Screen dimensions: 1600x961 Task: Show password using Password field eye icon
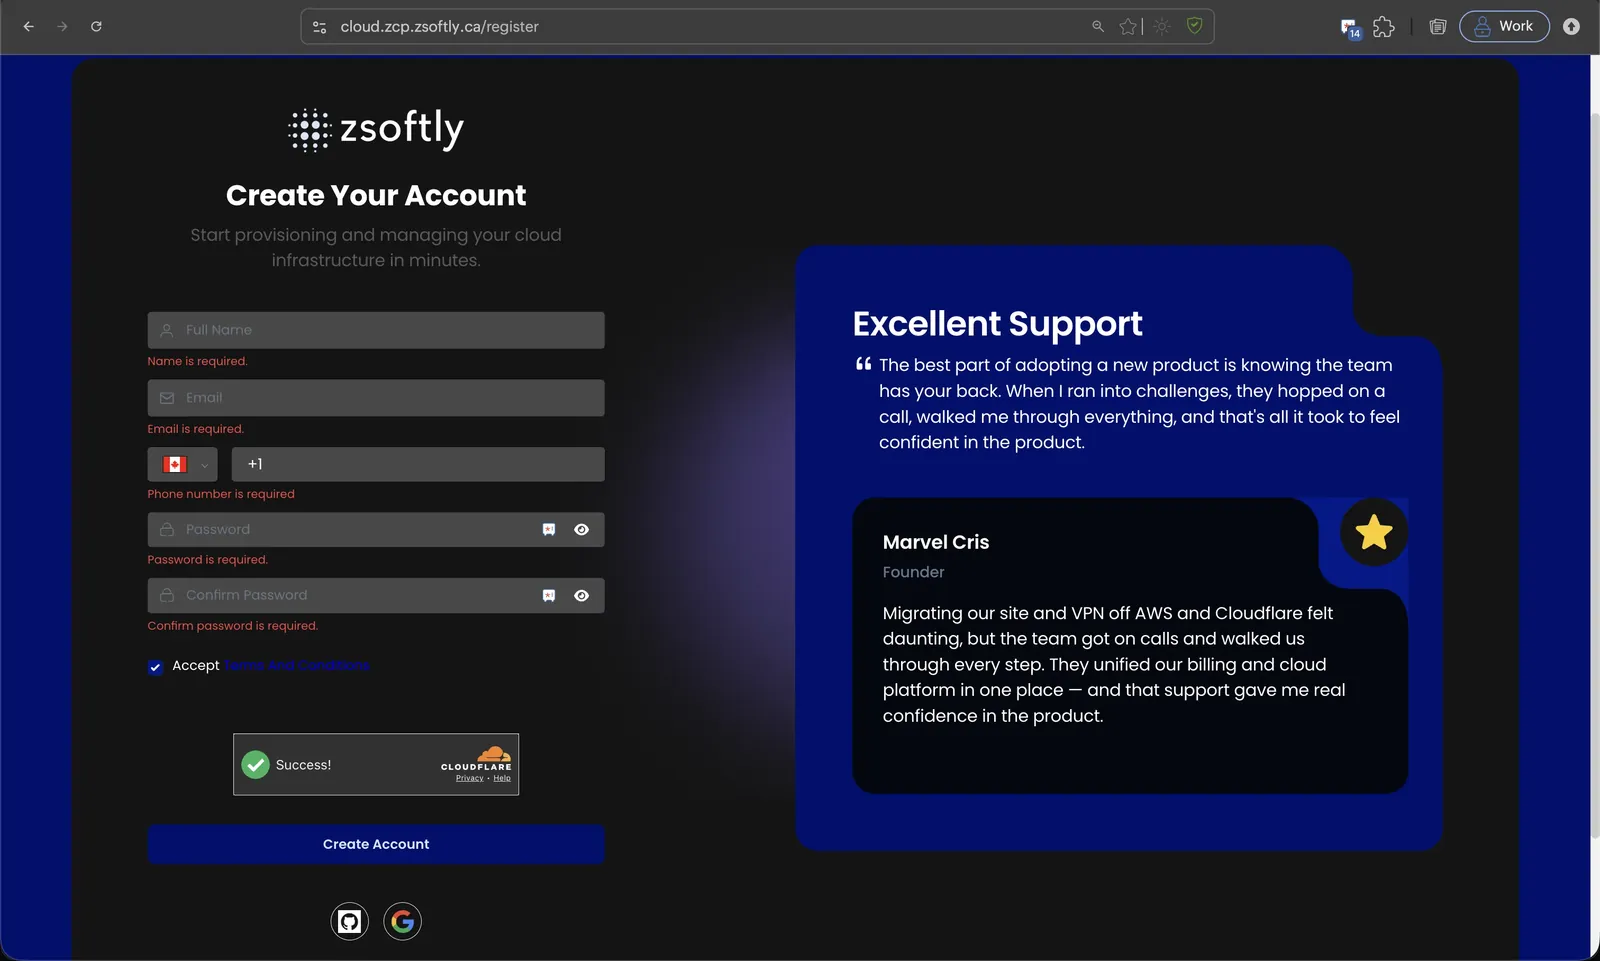(581, 530)
